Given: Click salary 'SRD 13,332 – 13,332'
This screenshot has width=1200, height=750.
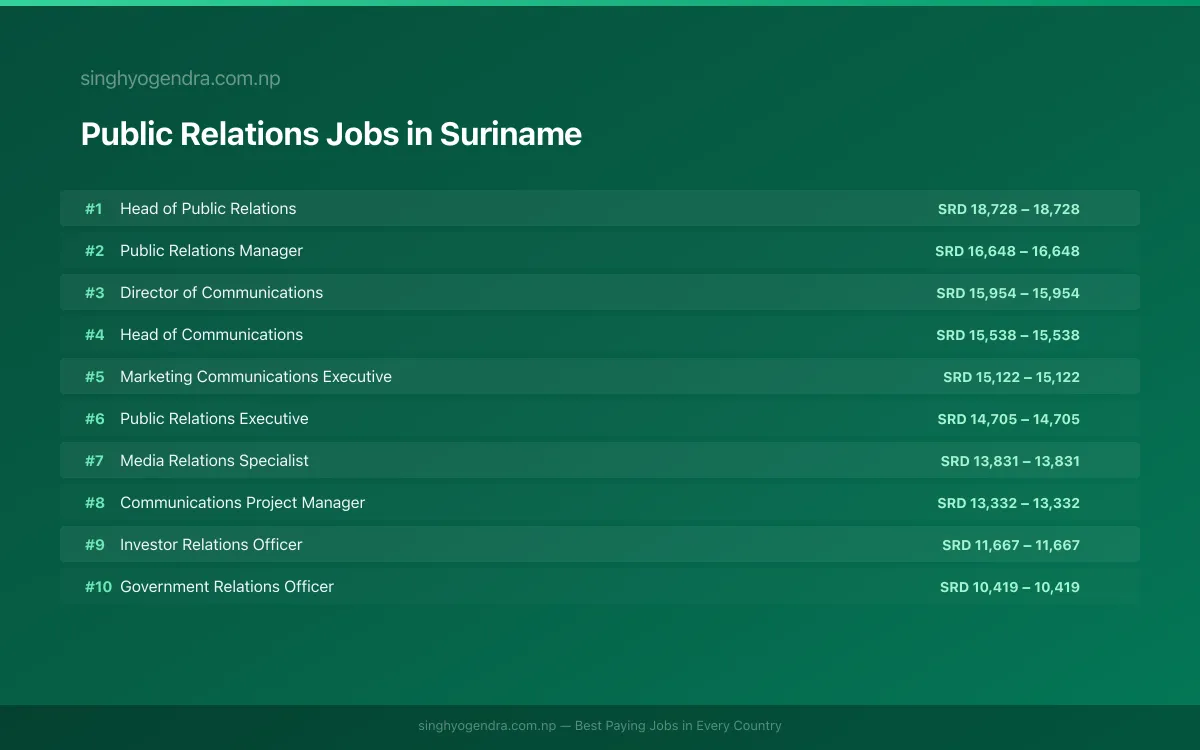Looking at the screenshot, I should (x=1009, y=503).
